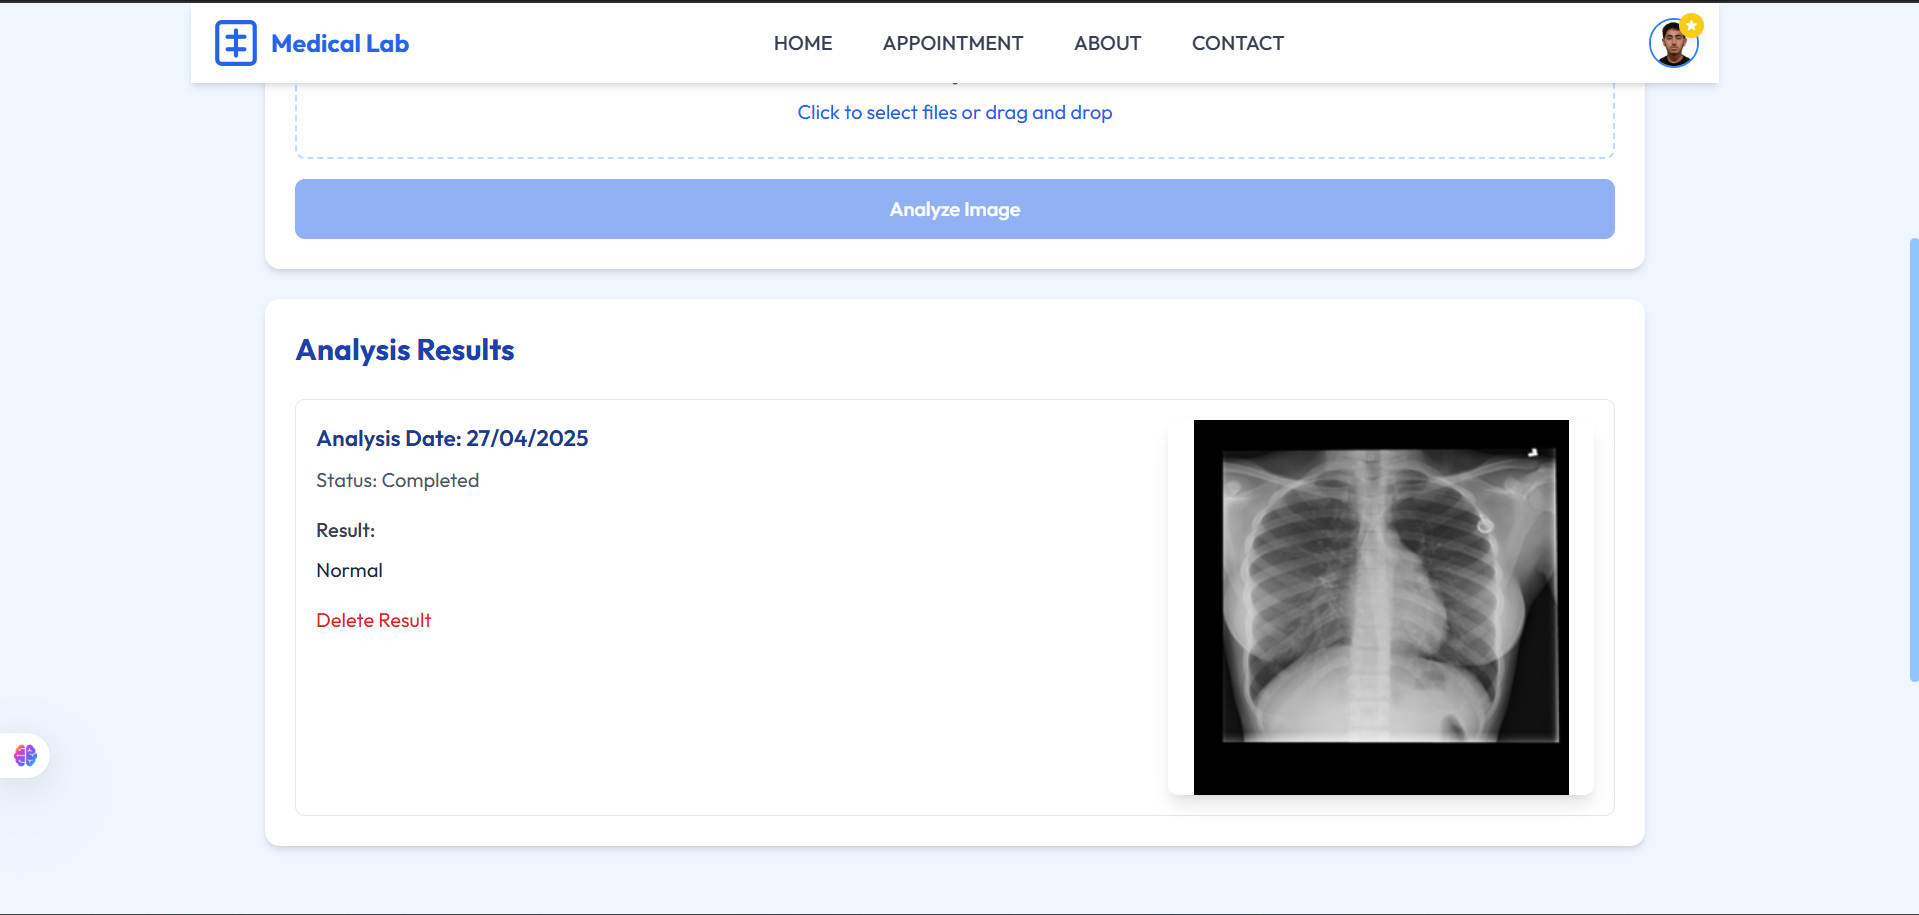Click the yellow star badge on the avatar
The image size is (1919, 915).
[1691, 23]
